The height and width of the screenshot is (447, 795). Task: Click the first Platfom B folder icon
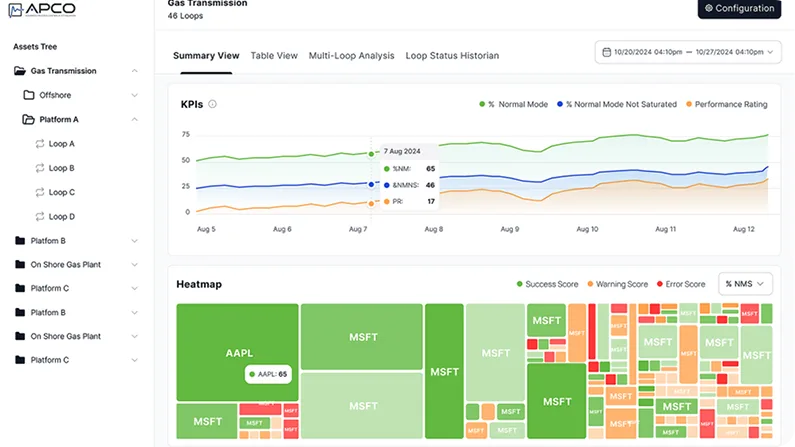pyautogui.click(x=20, y=241)
